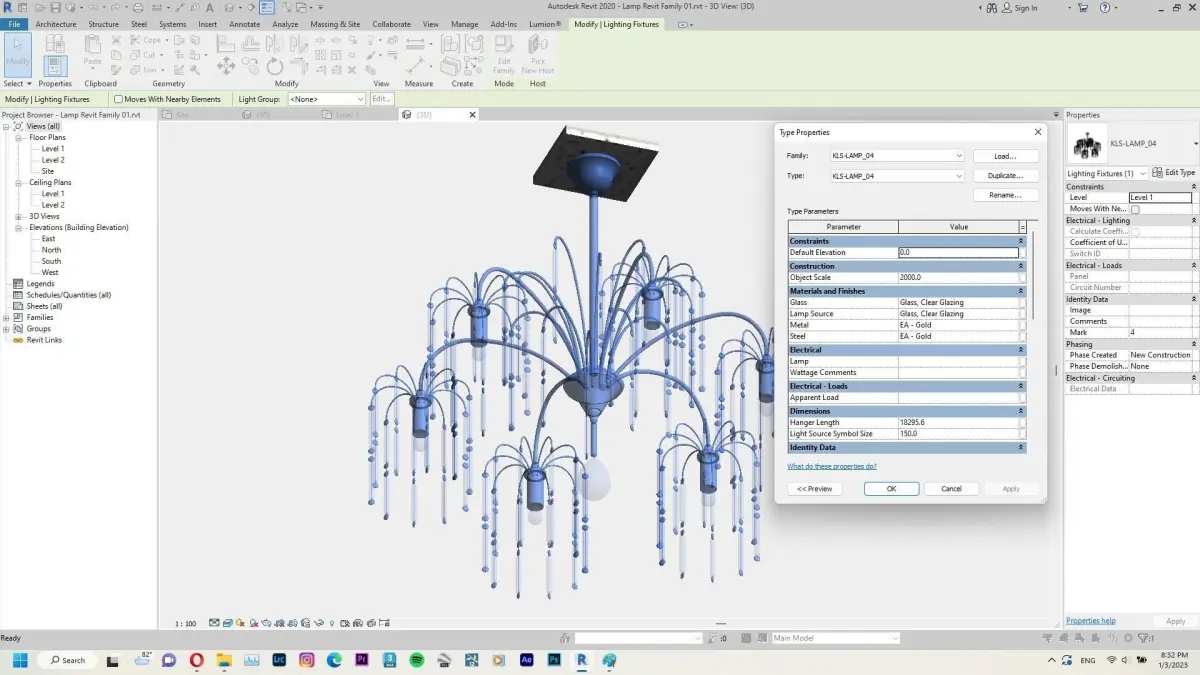The height and width of the screenshot is (675, 1200).
Task: Click the Lightroom Classic taskbar icon
Action: click(279, 660)
